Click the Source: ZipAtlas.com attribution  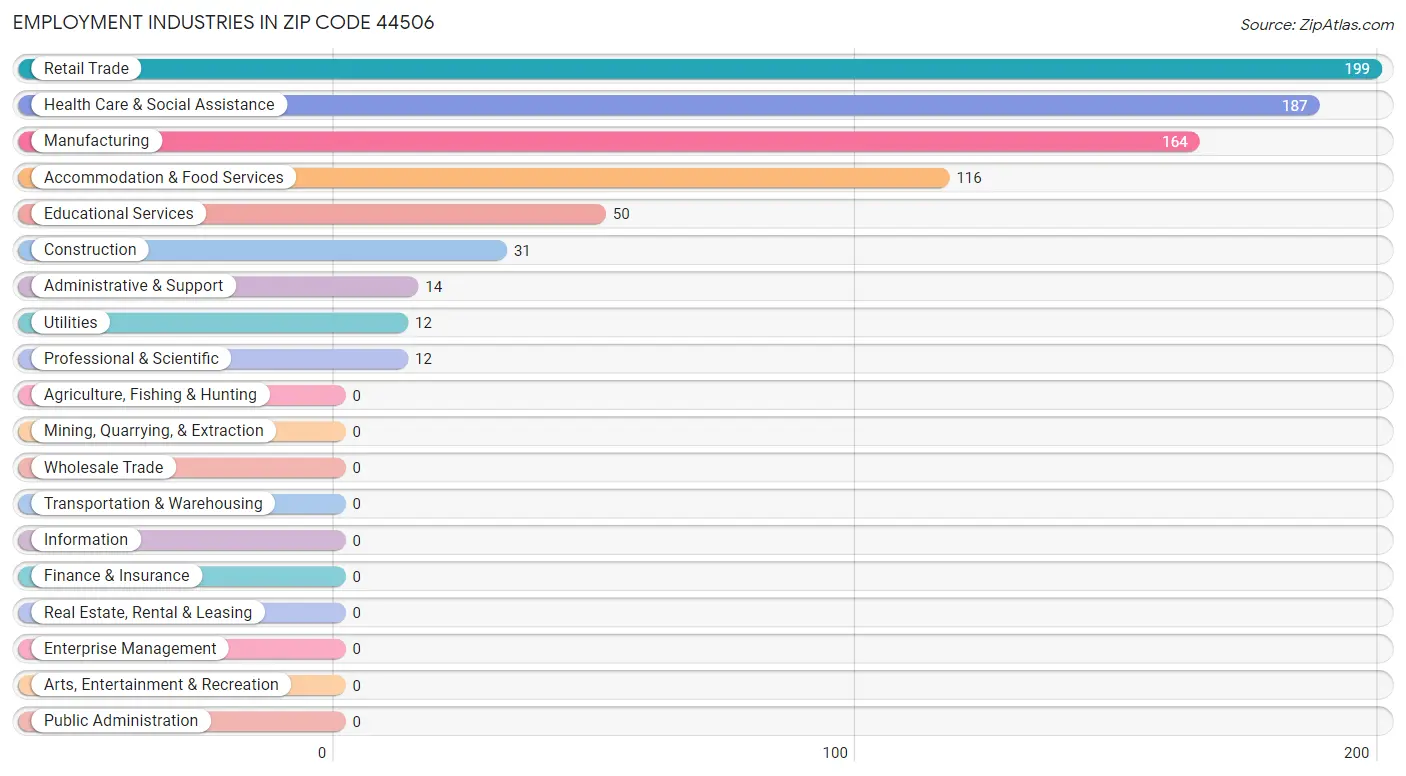click(x=1317, y=25)
